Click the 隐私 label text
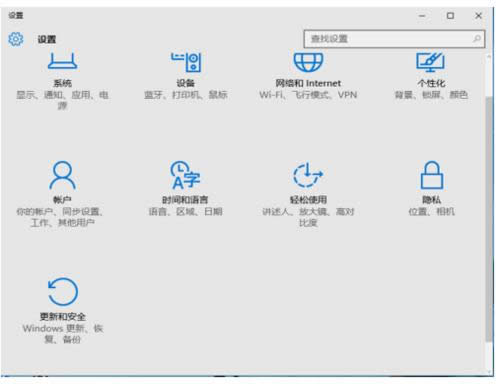The height and width of the screenshot is (384, 500). (x=432, y=200)
